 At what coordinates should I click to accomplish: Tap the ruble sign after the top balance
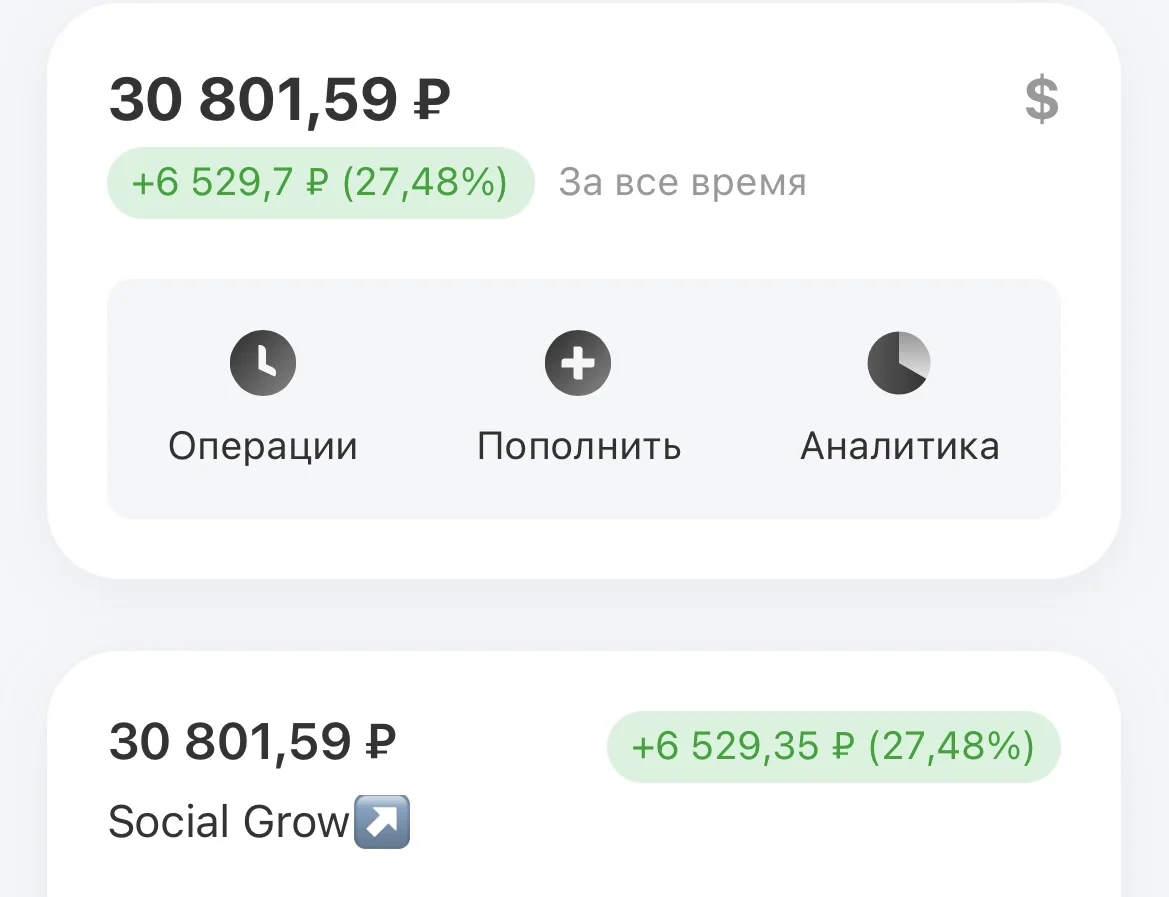[x=432, y=100]
